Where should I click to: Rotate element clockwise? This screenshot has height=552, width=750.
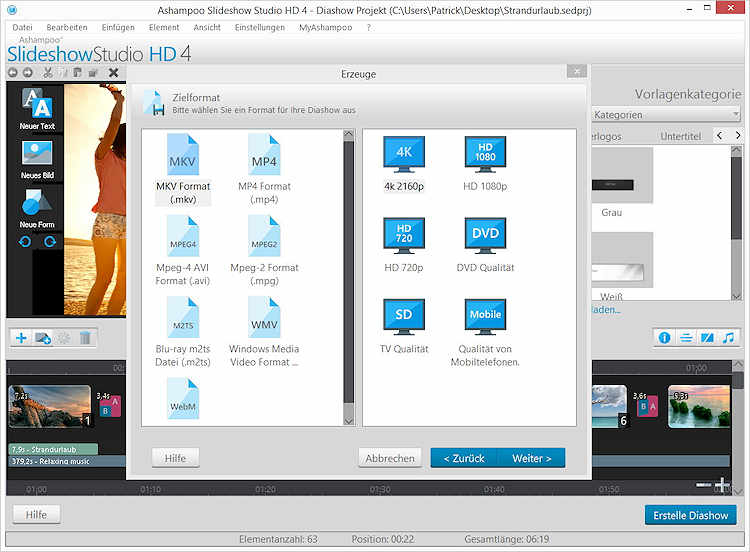coord(50,242)
